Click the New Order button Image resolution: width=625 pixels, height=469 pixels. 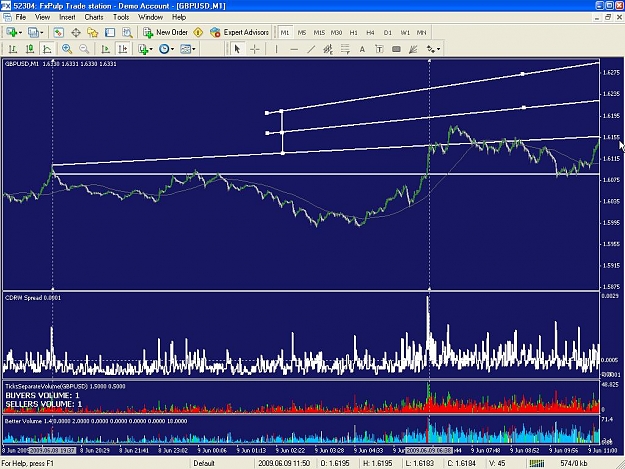point(166,33)
